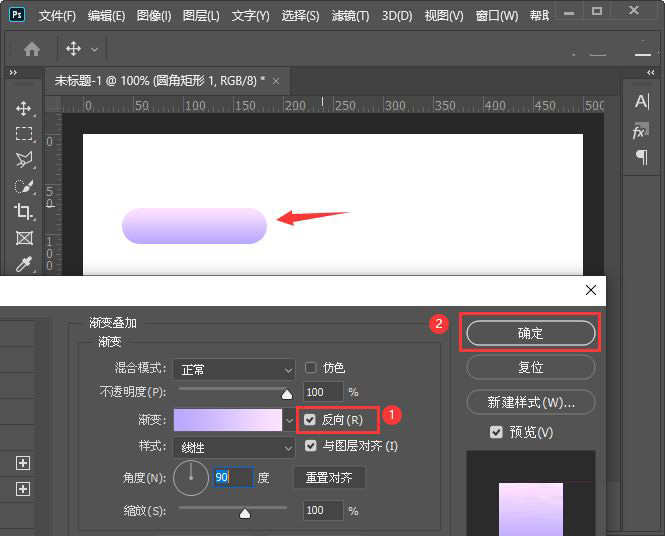The height and width of the screenshot is (536, 665).
Task: Open the 图层(L) menu
Action: click(201, 16)
